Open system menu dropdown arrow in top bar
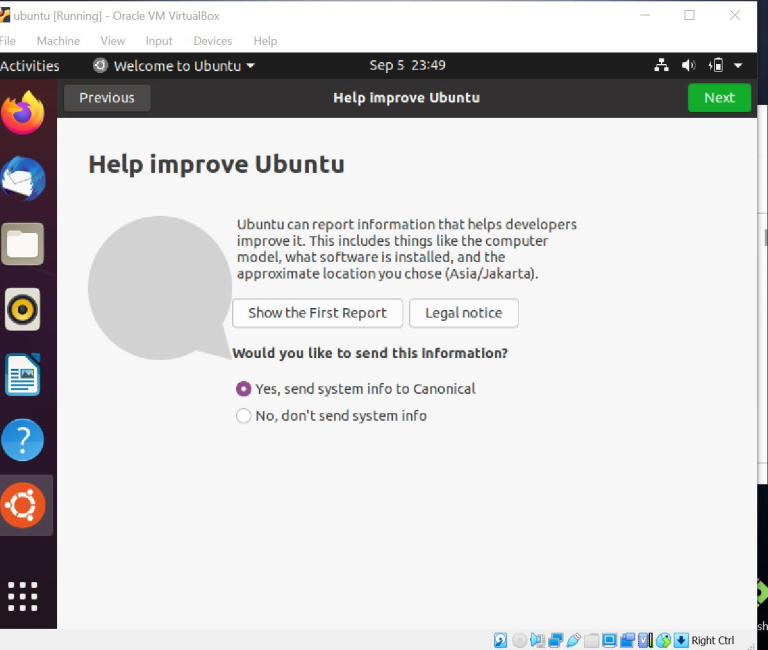The image size is (768, 650). pos(738,66)
